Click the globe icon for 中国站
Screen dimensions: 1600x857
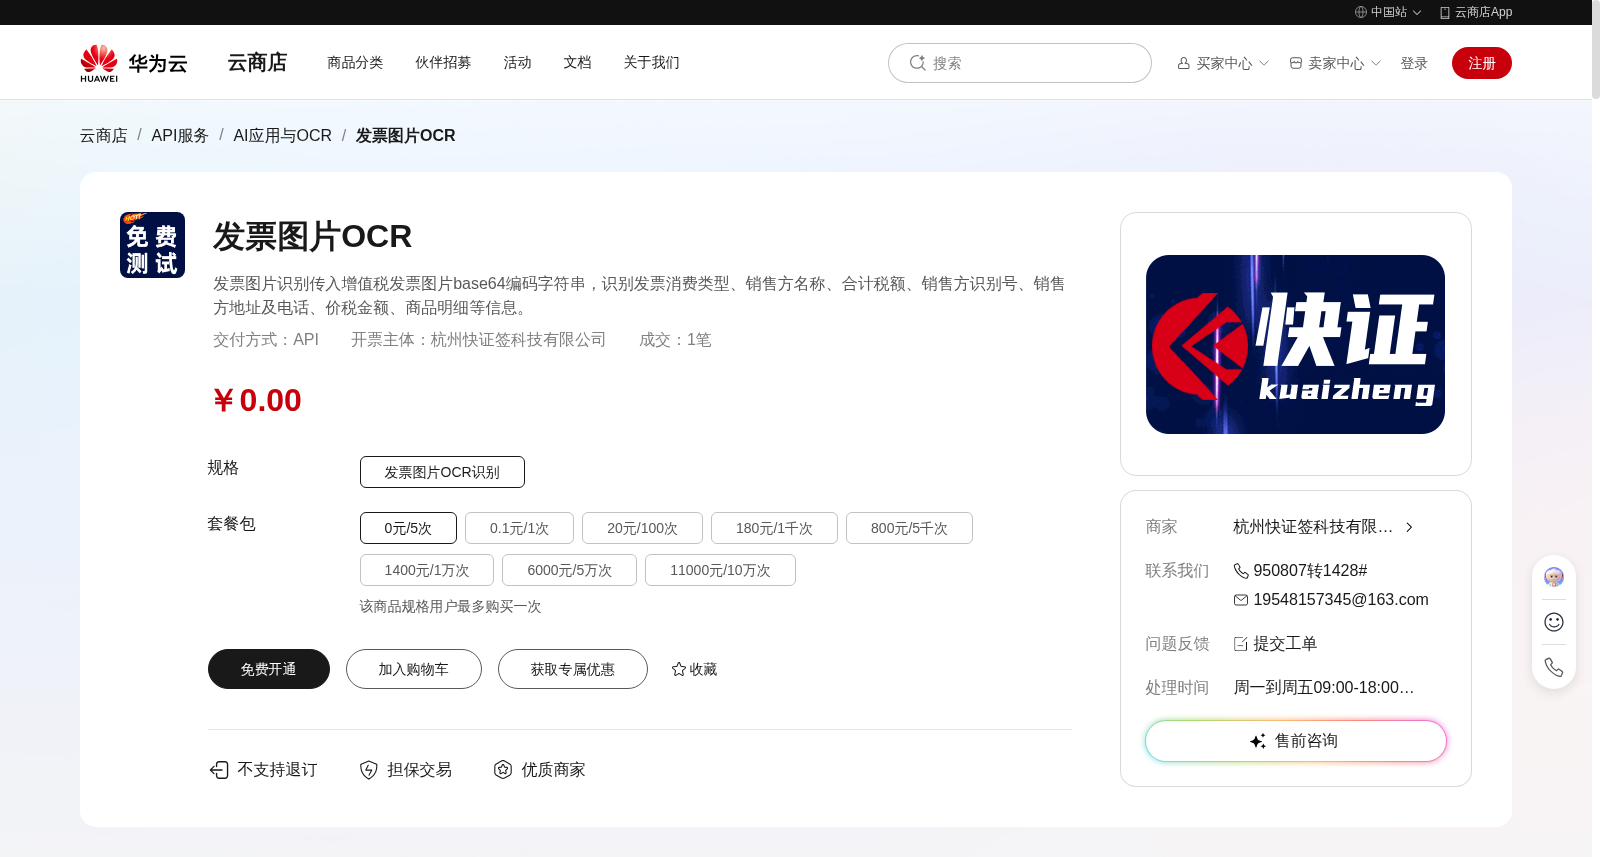coord(1361,12)
